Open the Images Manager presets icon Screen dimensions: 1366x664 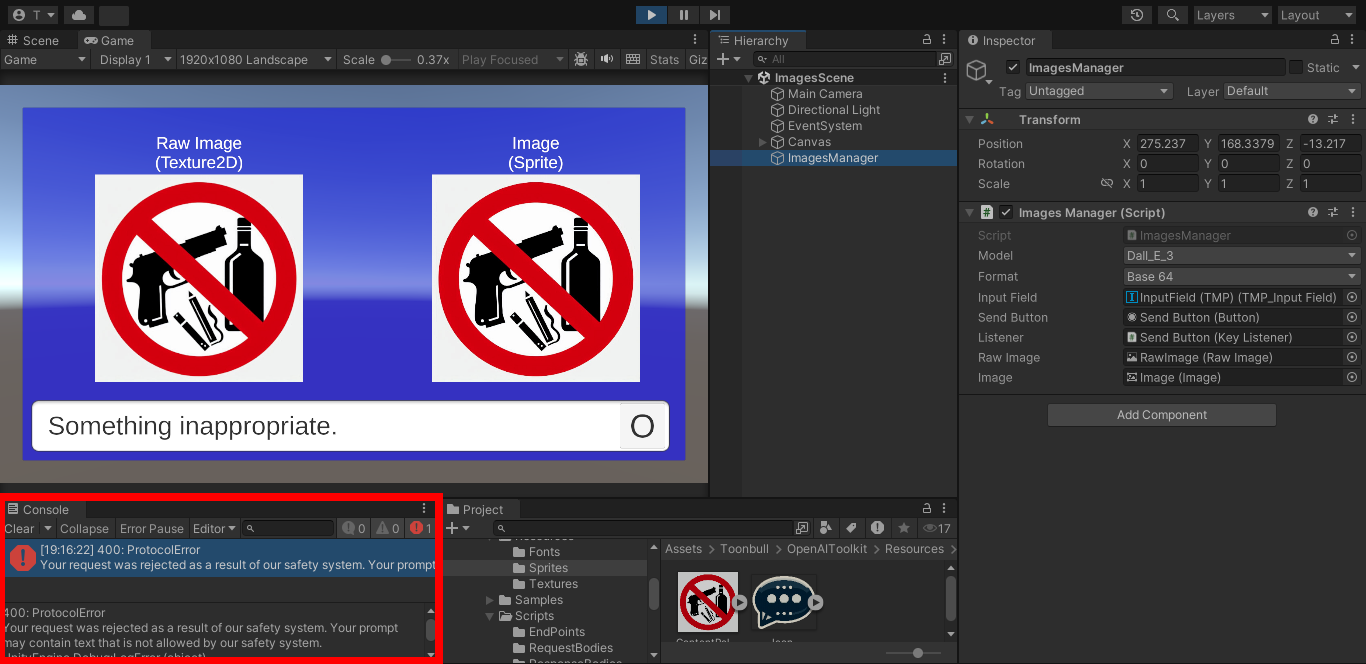[x=1333, y=212]
